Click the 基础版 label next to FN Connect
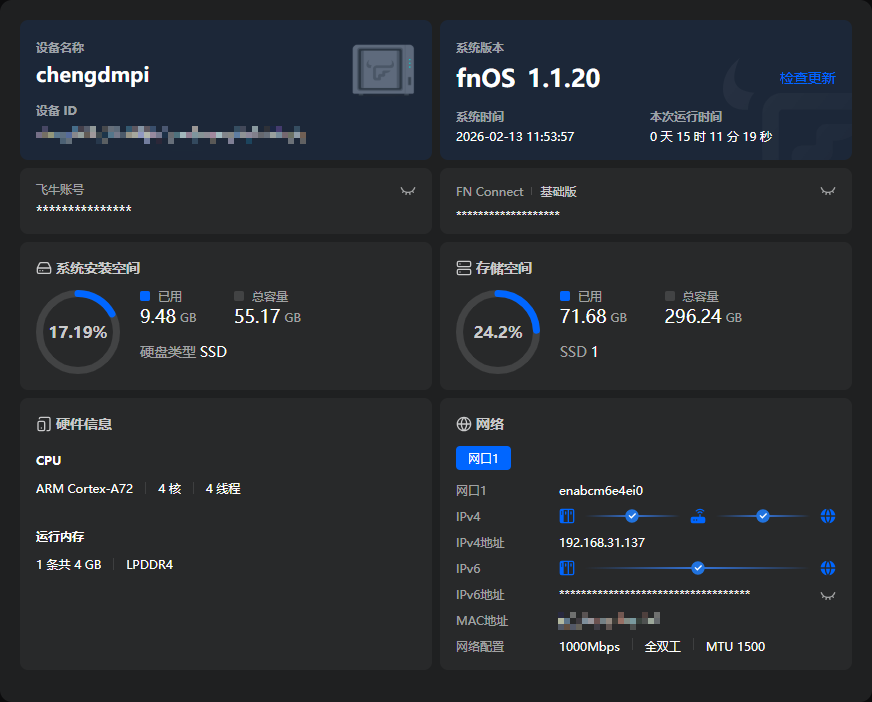This screenshot has height=702, width=872. (x=558, y=192)
